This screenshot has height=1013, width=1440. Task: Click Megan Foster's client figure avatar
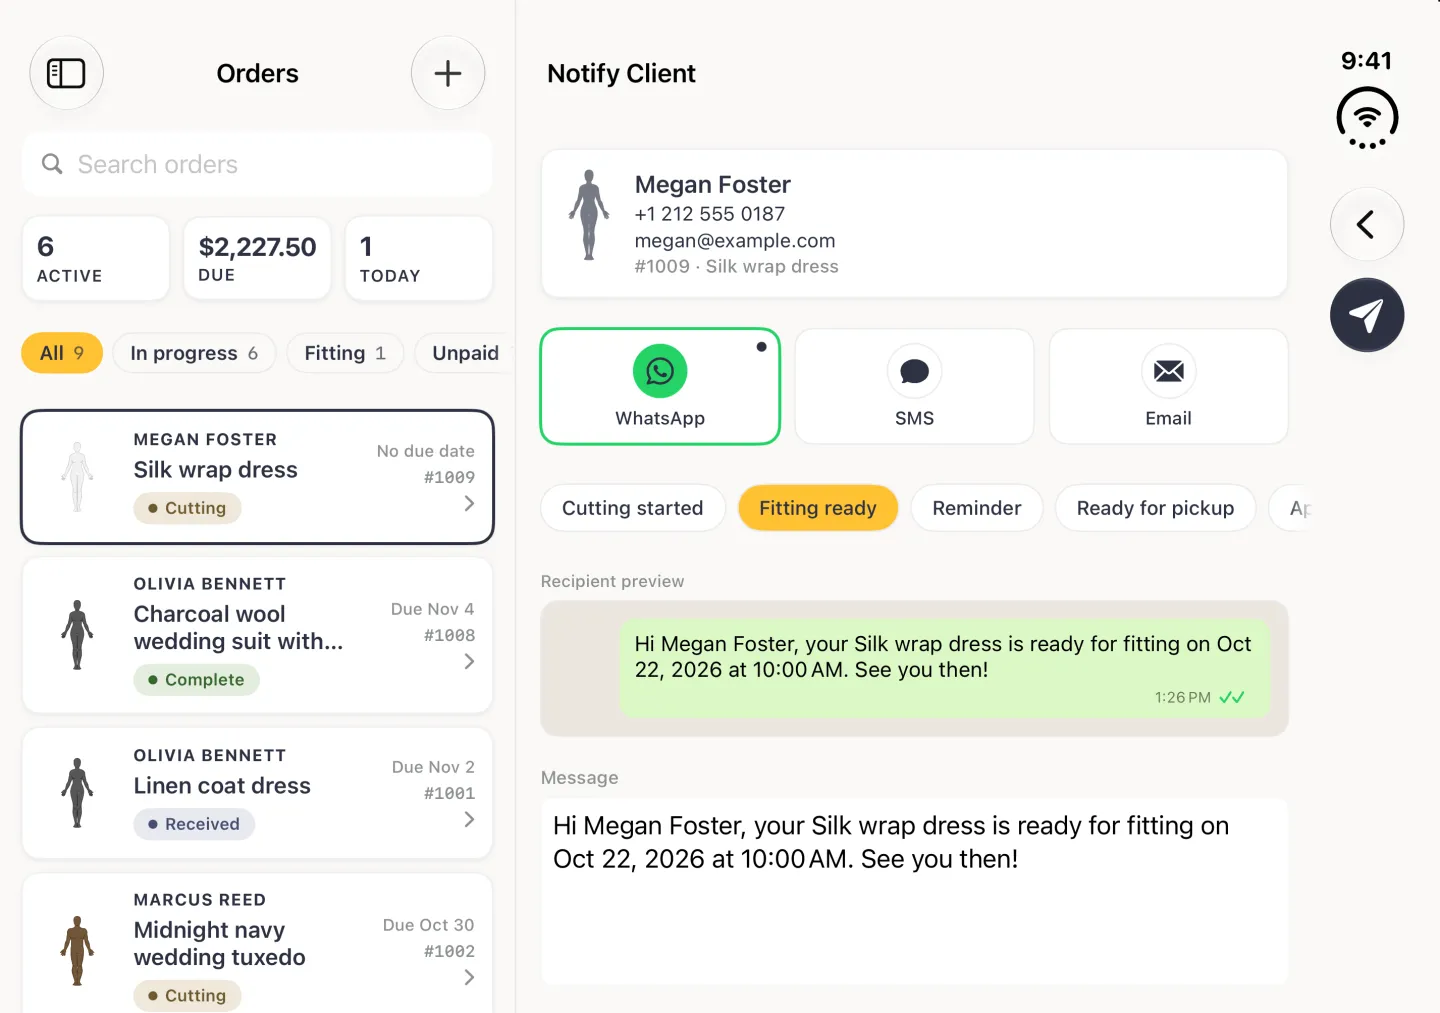[x=589, y=215]
